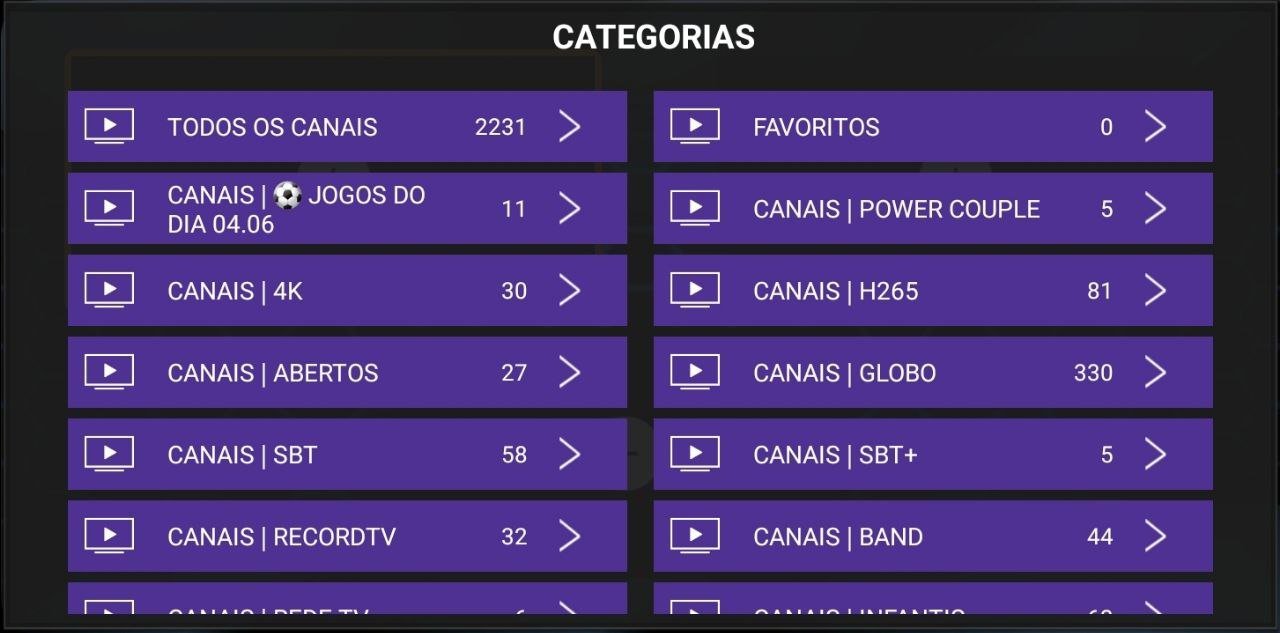Click the TV icon next to Canais | H265

(694, 291)
